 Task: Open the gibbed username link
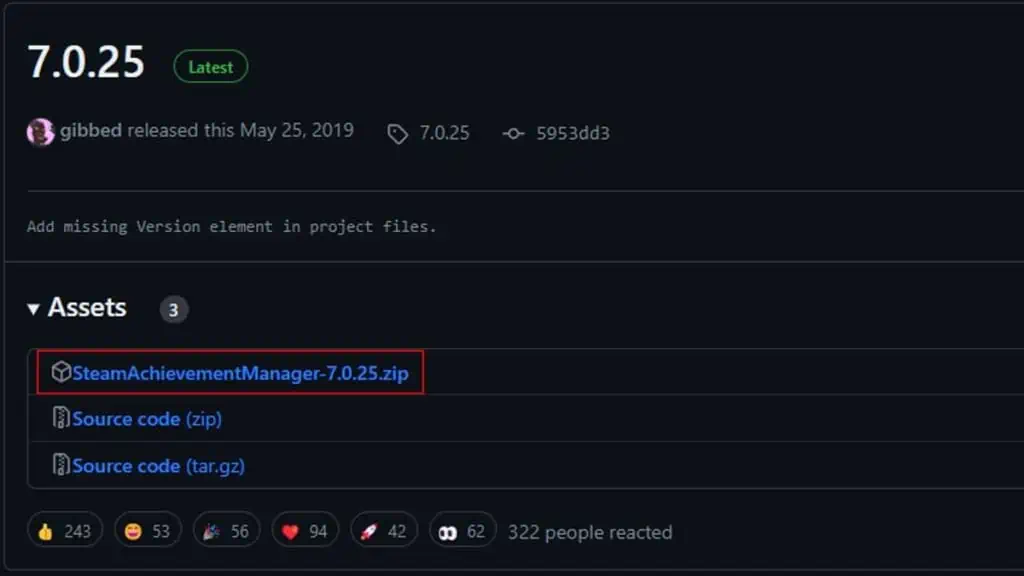click(91, 131)
